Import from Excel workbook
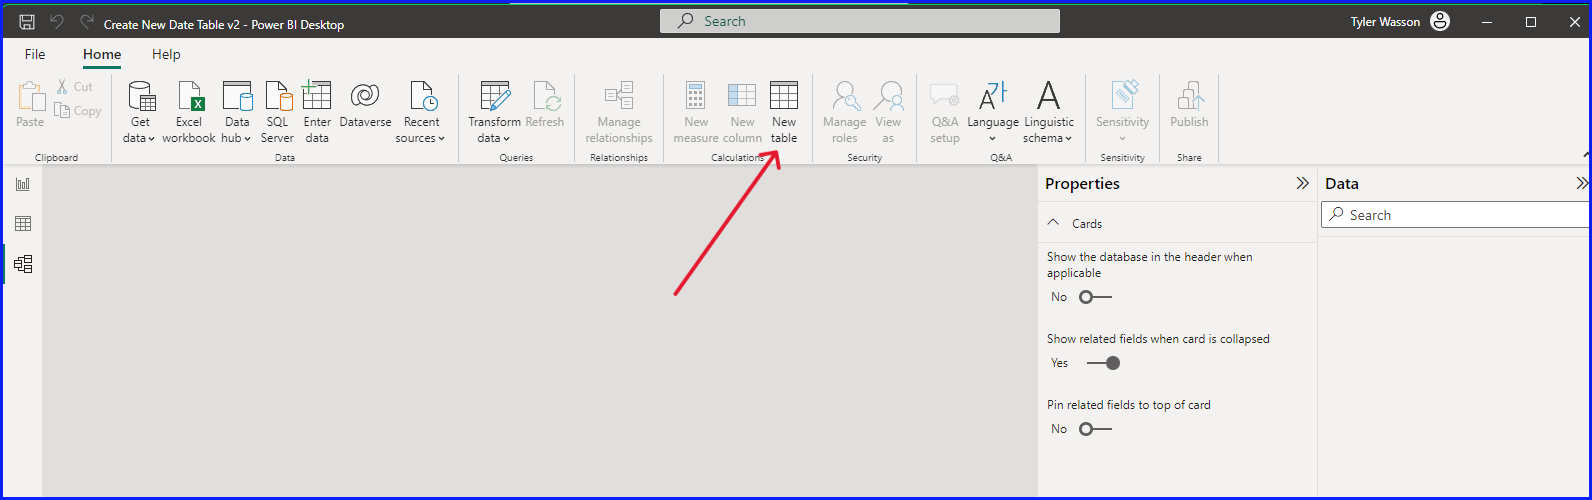Image resolution: width=1592 pixels, height=500 pixels. click(189, 112)
